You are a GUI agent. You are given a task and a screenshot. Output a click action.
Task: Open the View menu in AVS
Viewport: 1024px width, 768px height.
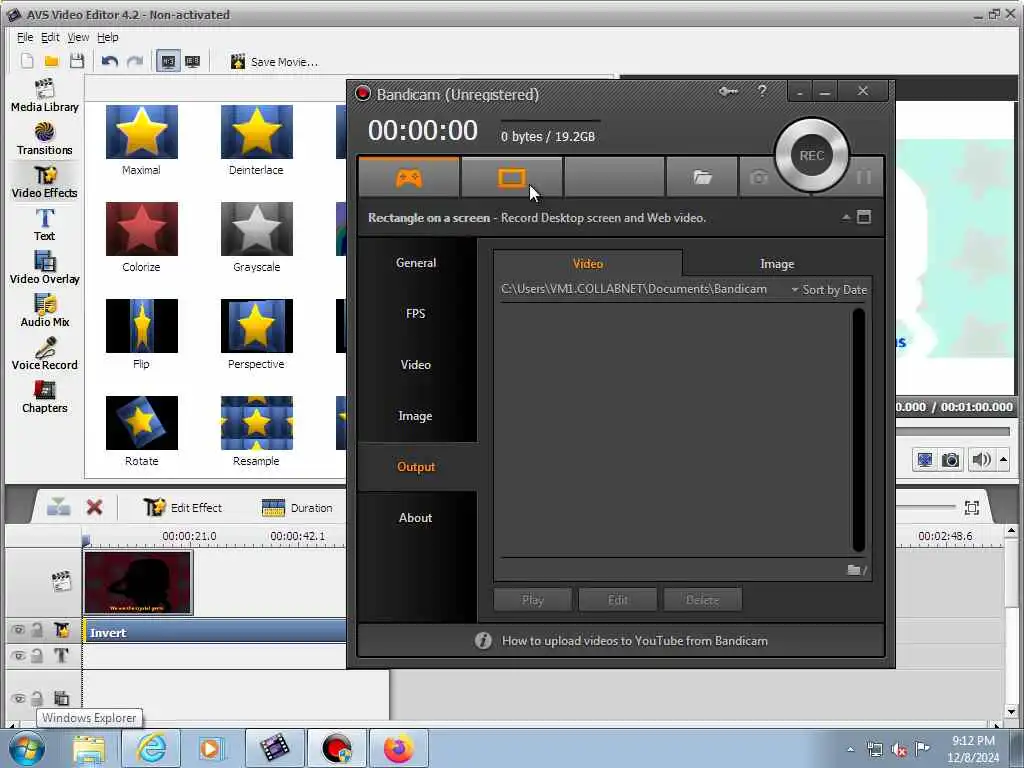click(x=78, y=37)
